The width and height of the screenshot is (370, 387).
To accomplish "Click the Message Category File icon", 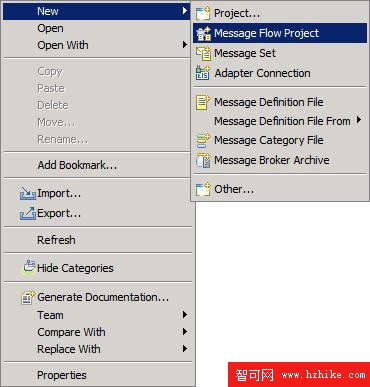I will click(203, 140).
